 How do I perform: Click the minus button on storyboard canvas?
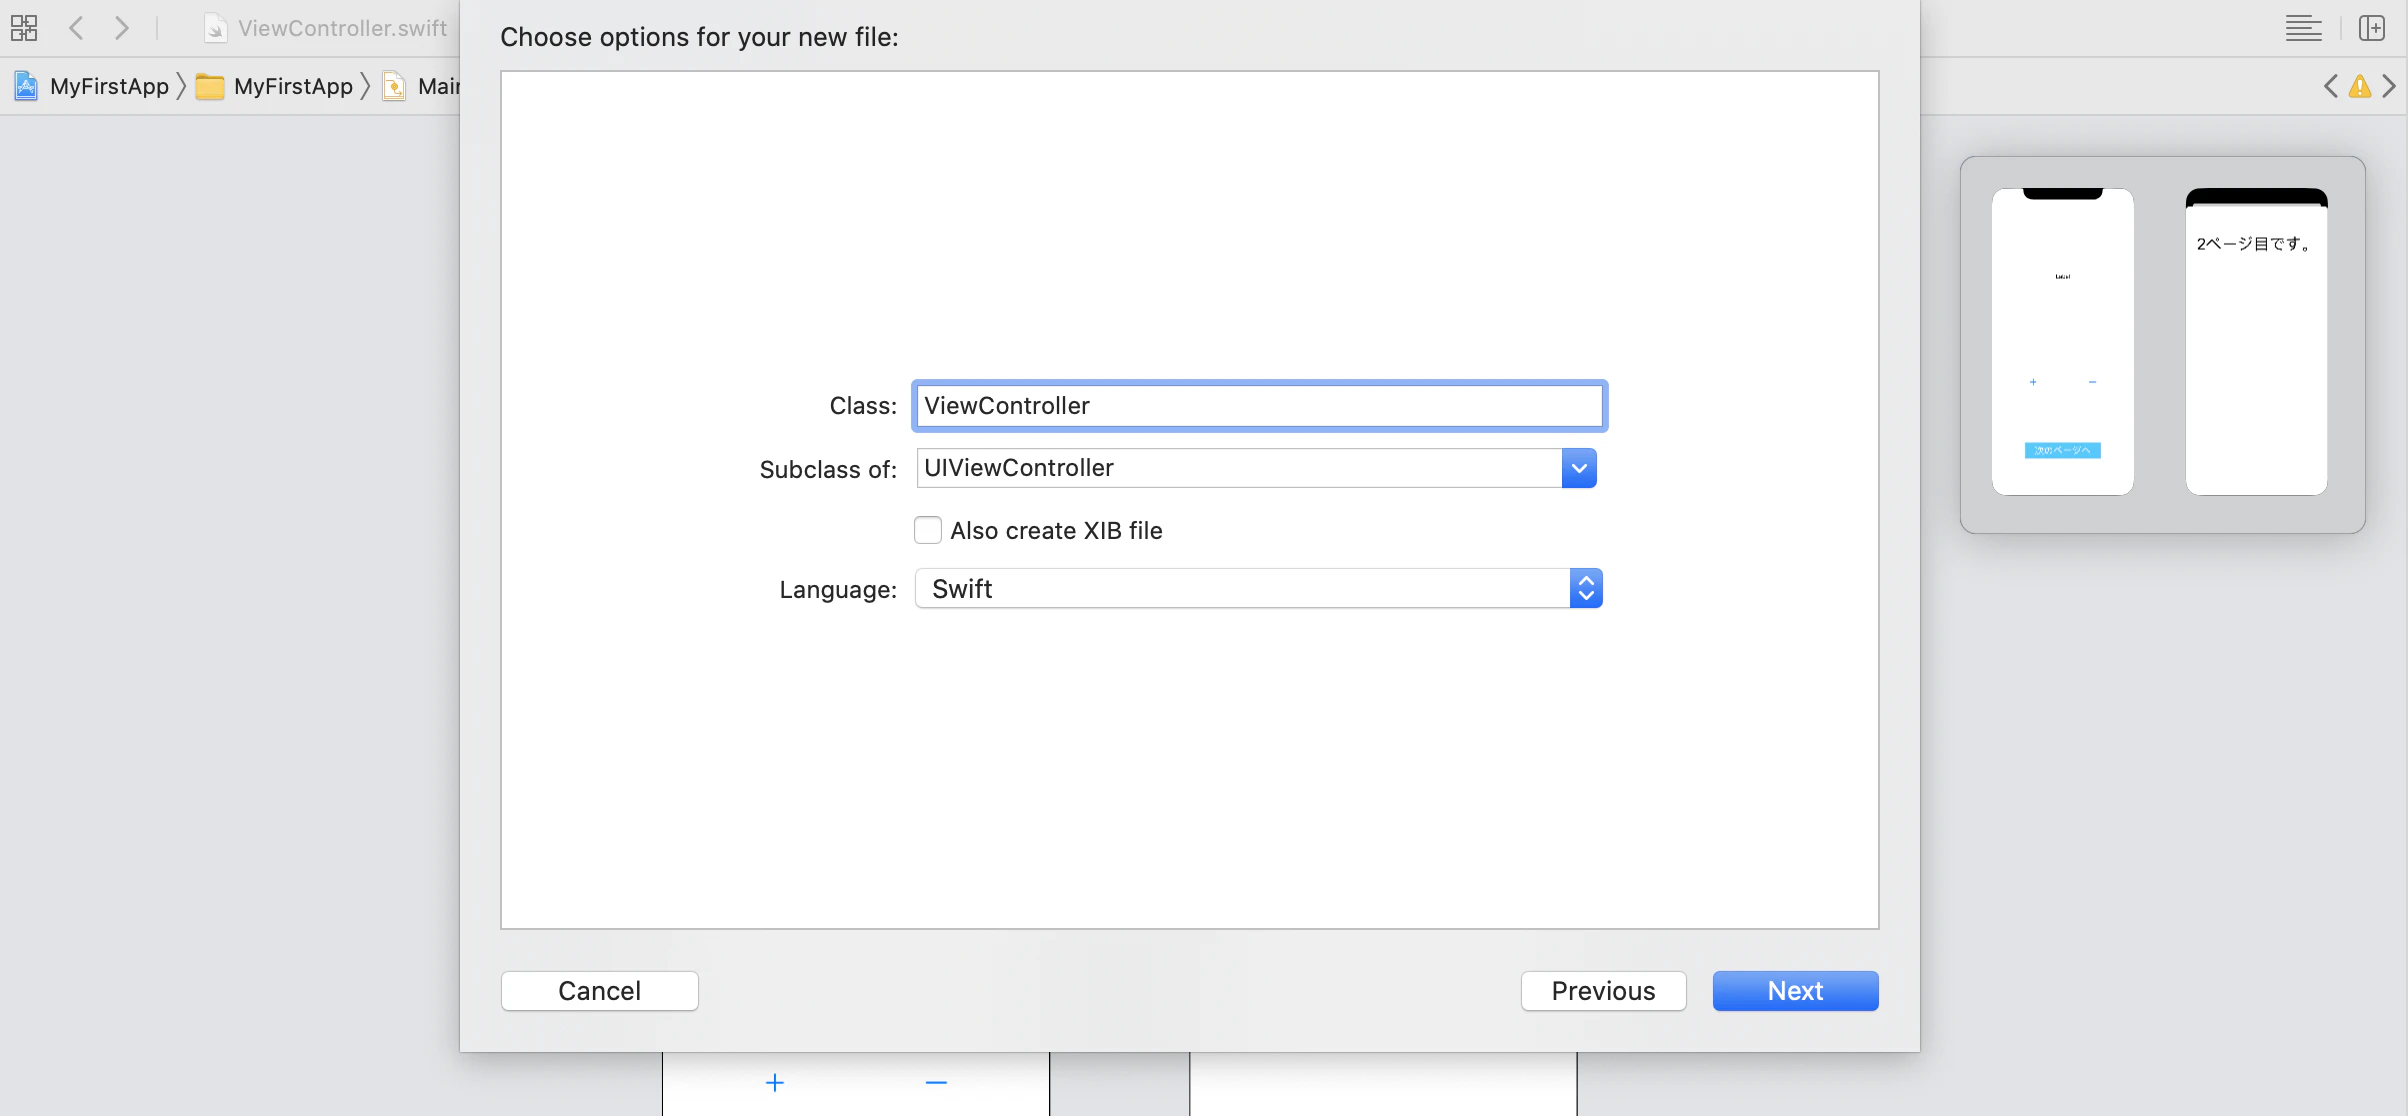click(936, 1083)
